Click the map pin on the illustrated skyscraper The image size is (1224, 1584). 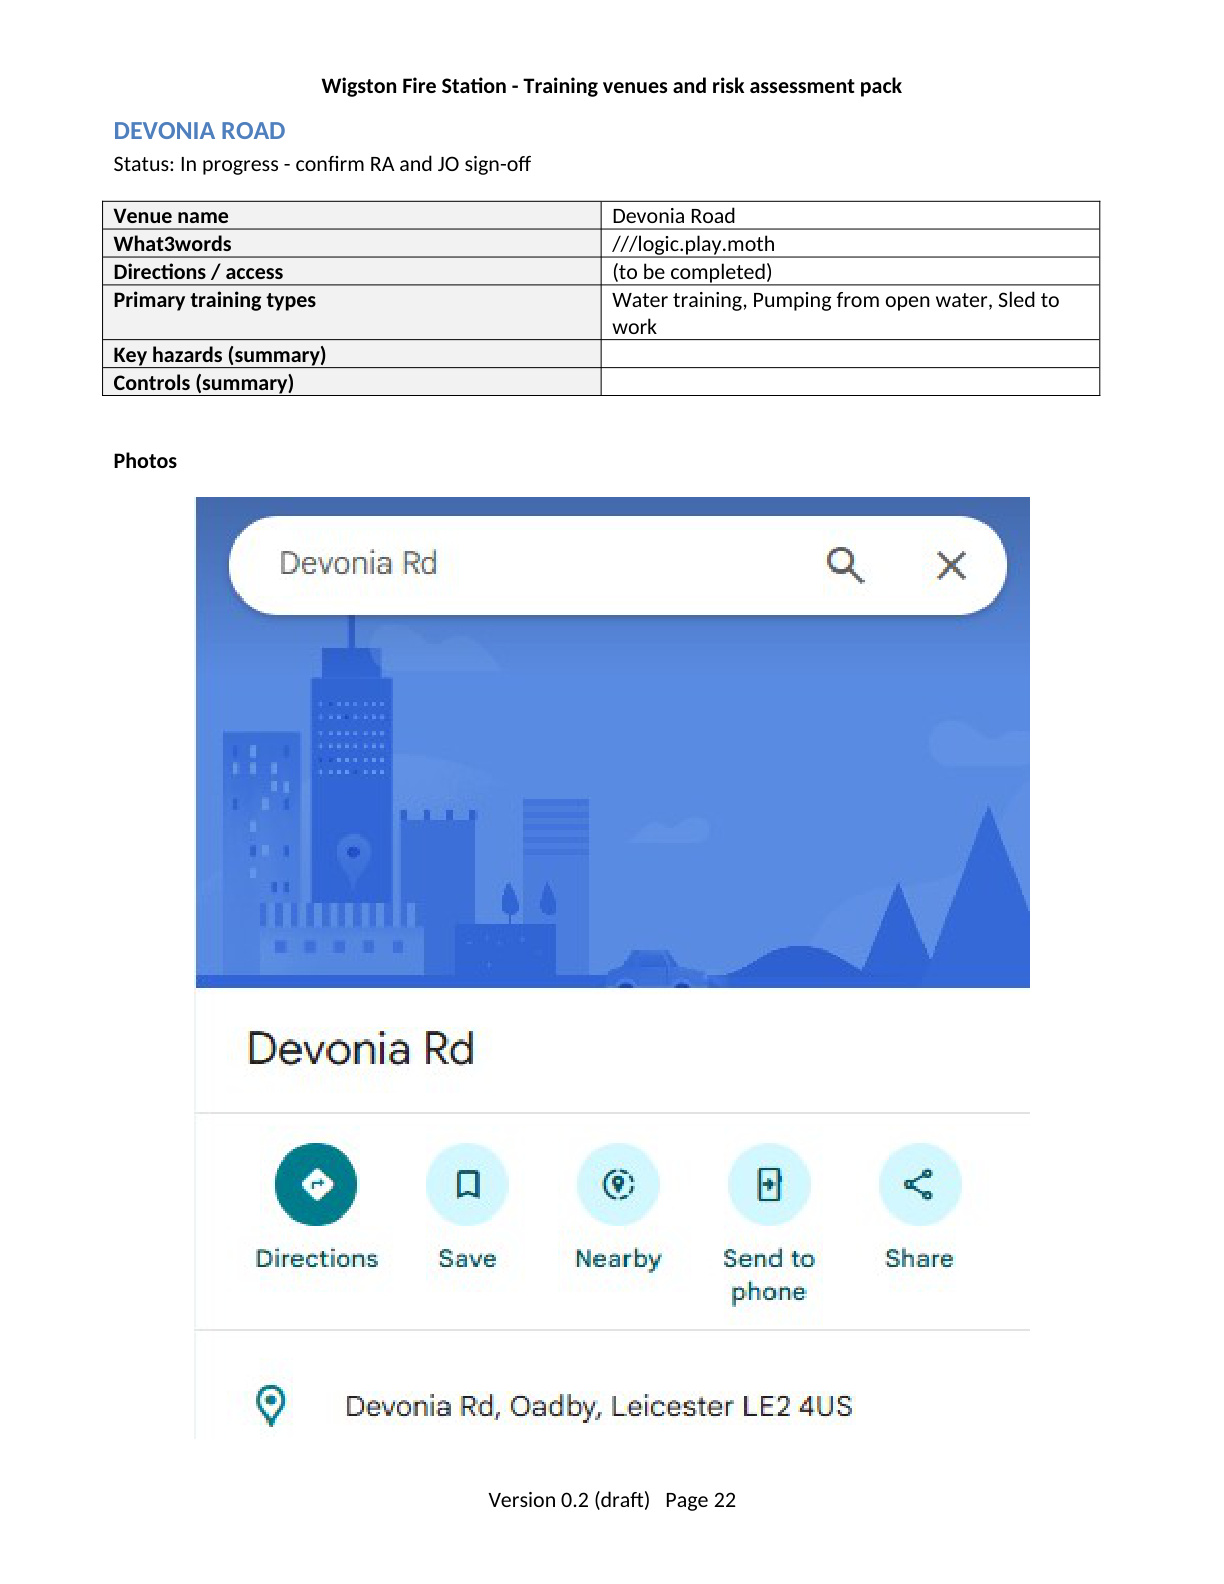[353, 855]
